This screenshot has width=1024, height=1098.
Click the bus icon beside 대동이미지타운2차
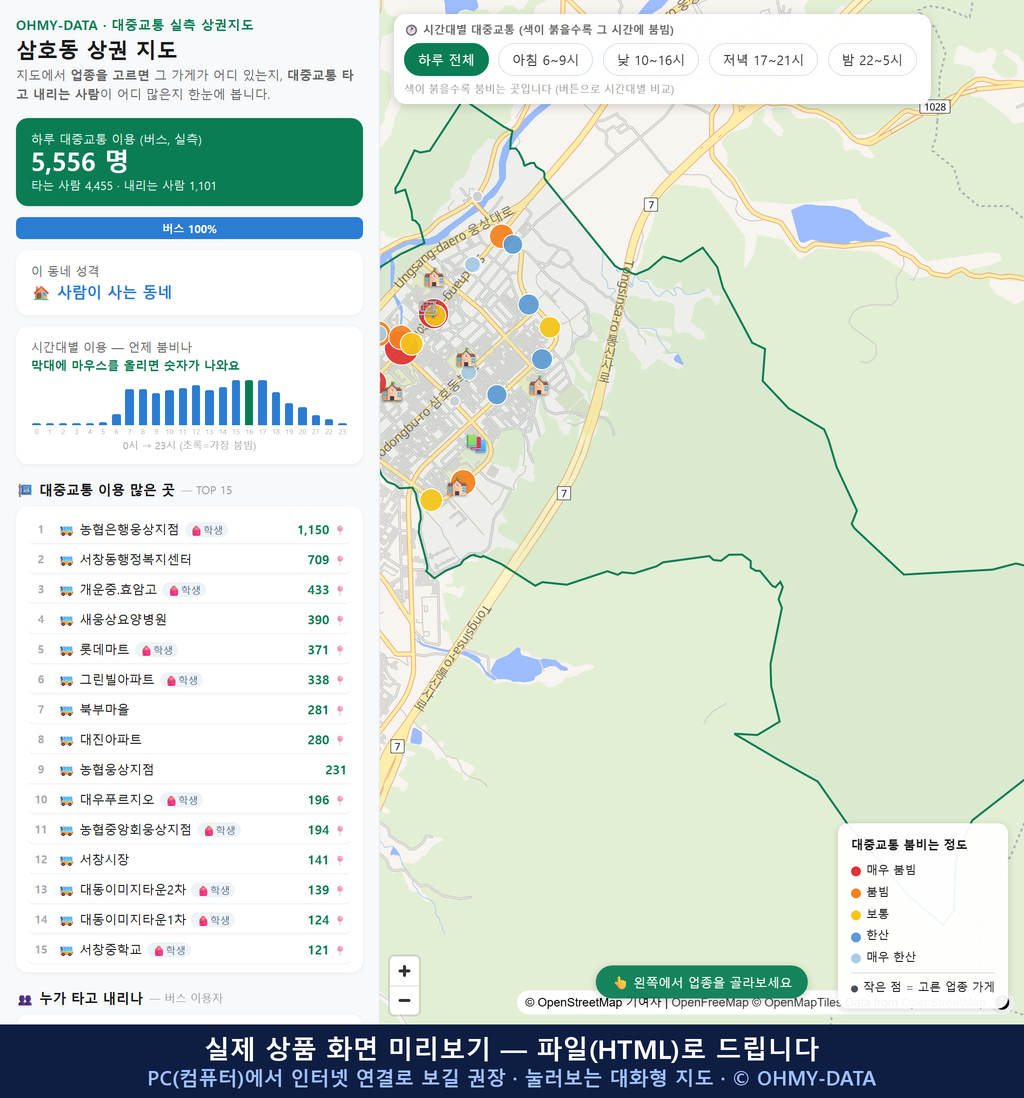pyautogui.click(x=67, y=890)
